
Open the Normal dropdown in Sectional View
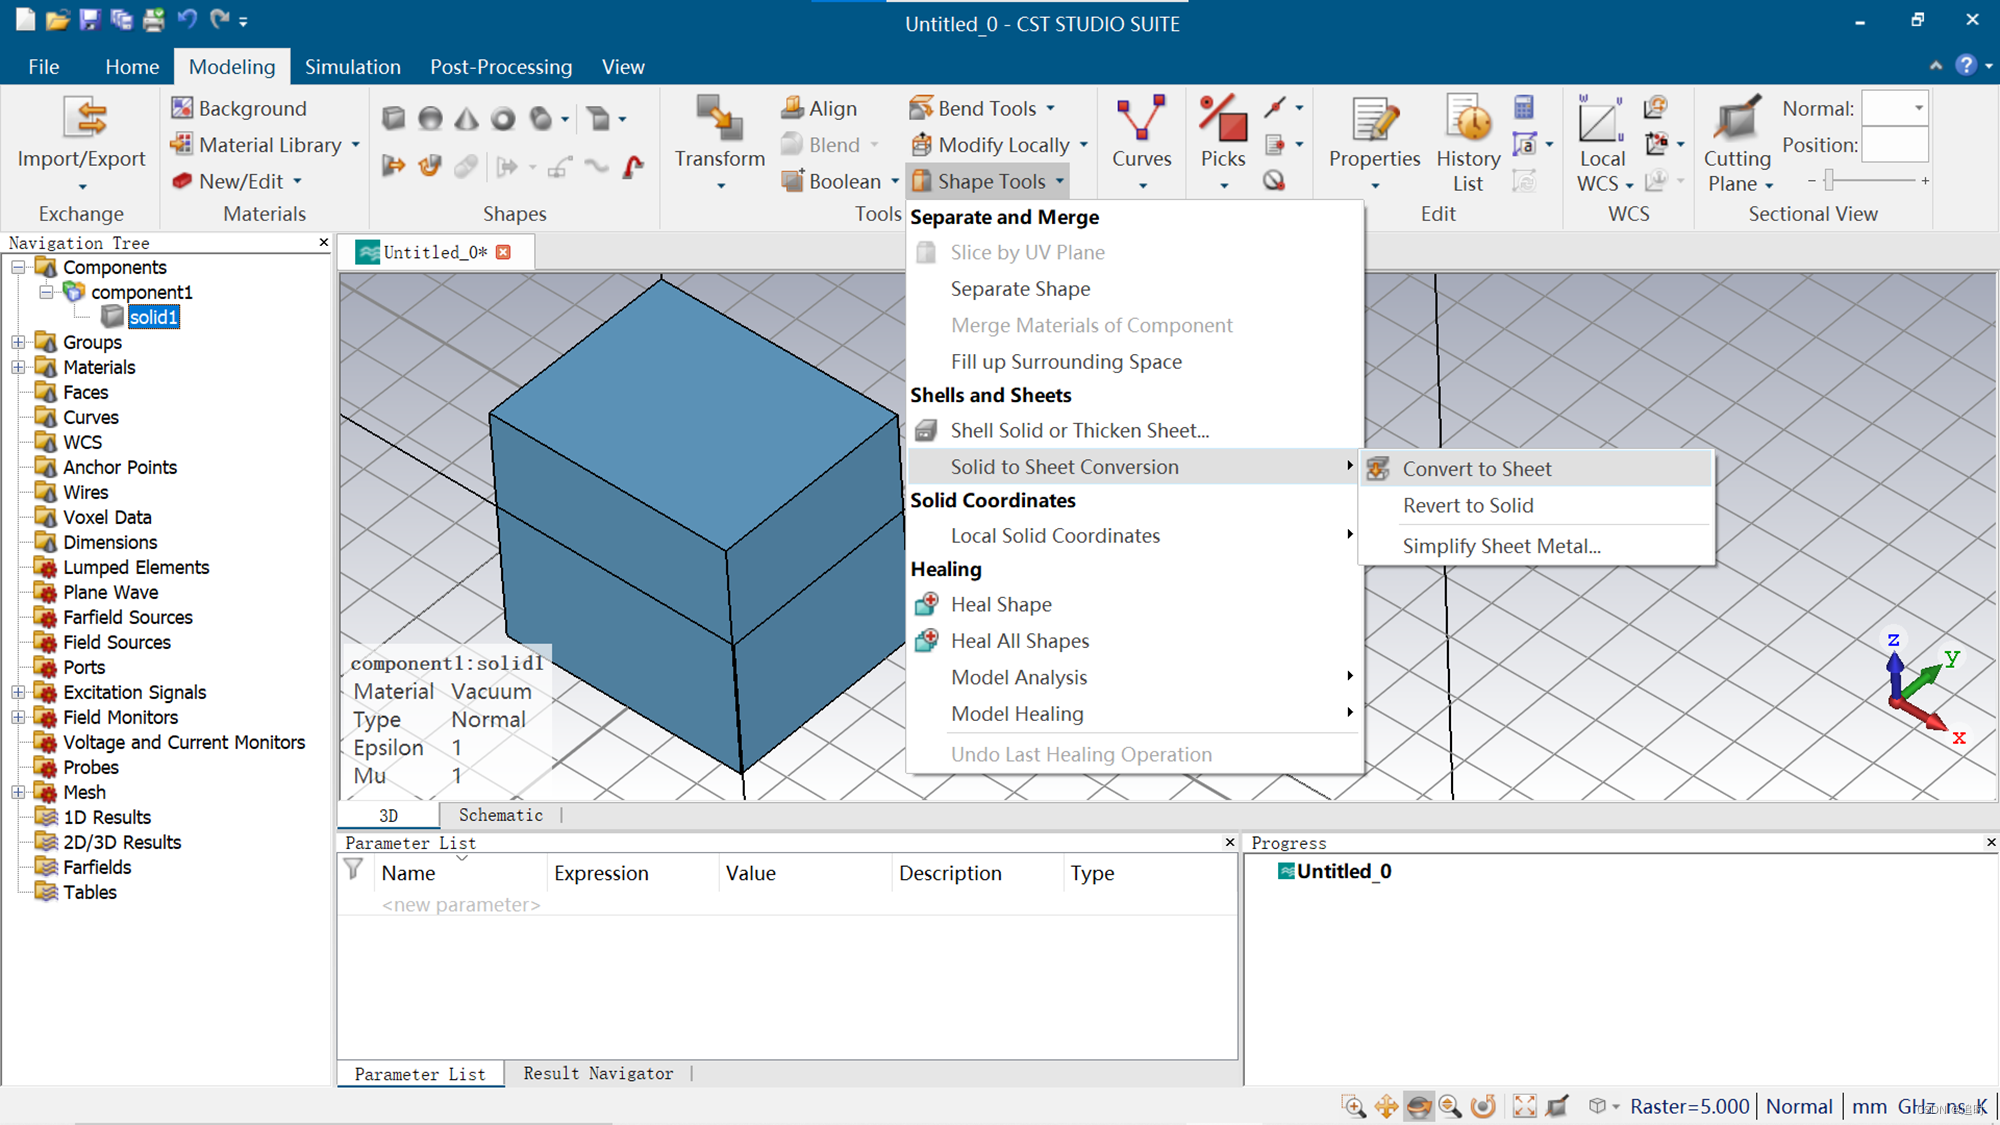coord(1917,108)
